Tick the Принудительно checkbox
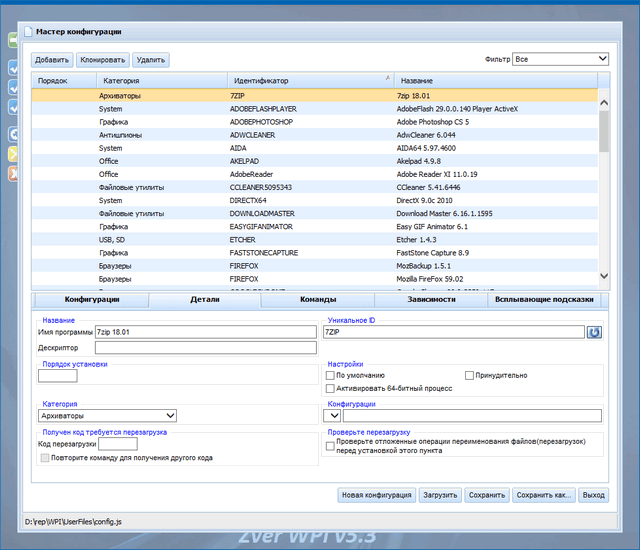The height and width of the screenshot is (550, 640). coord(469,376)
